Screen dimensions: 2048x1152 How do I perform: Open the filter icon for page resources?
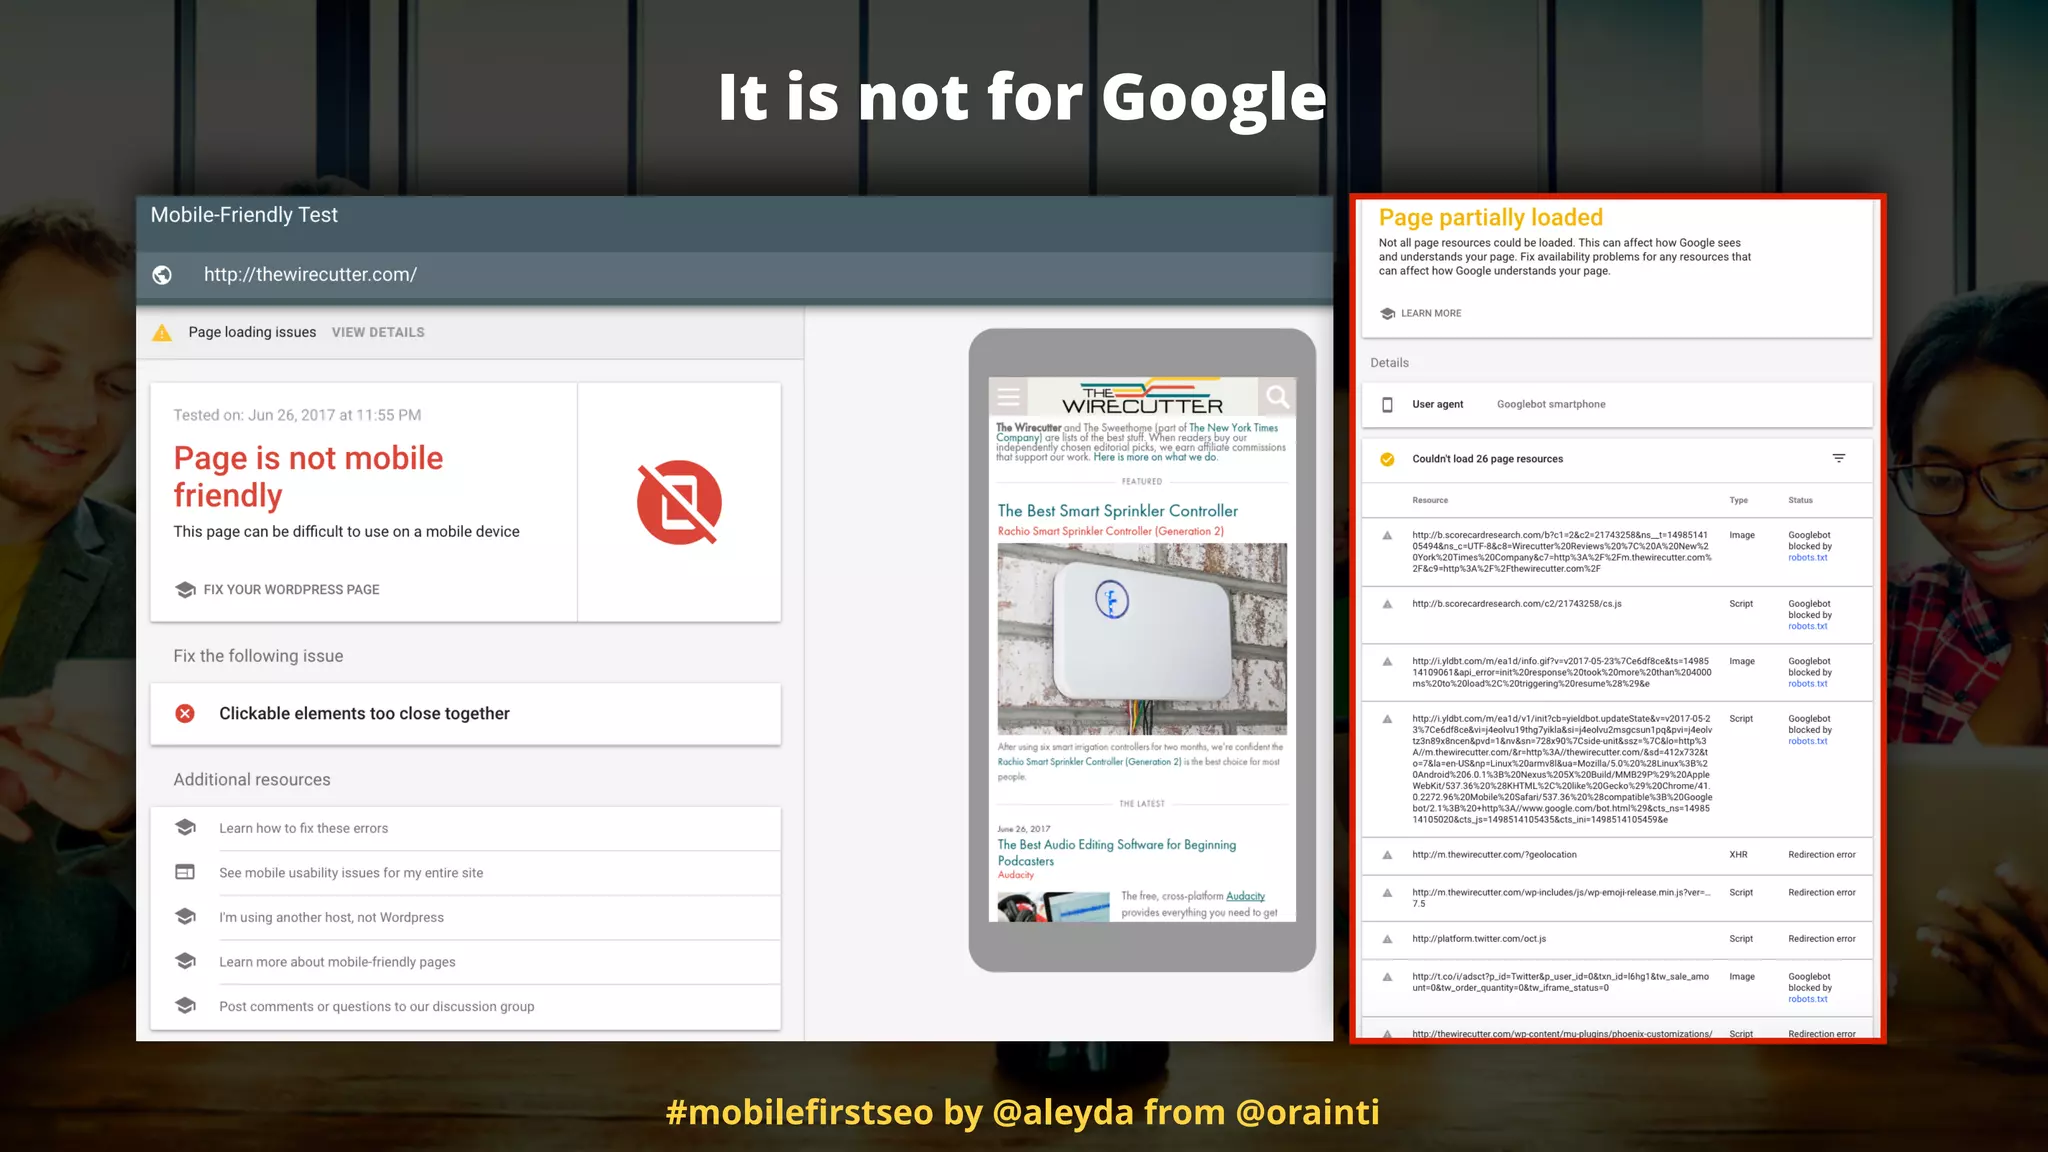click(x=1838, y=458)
